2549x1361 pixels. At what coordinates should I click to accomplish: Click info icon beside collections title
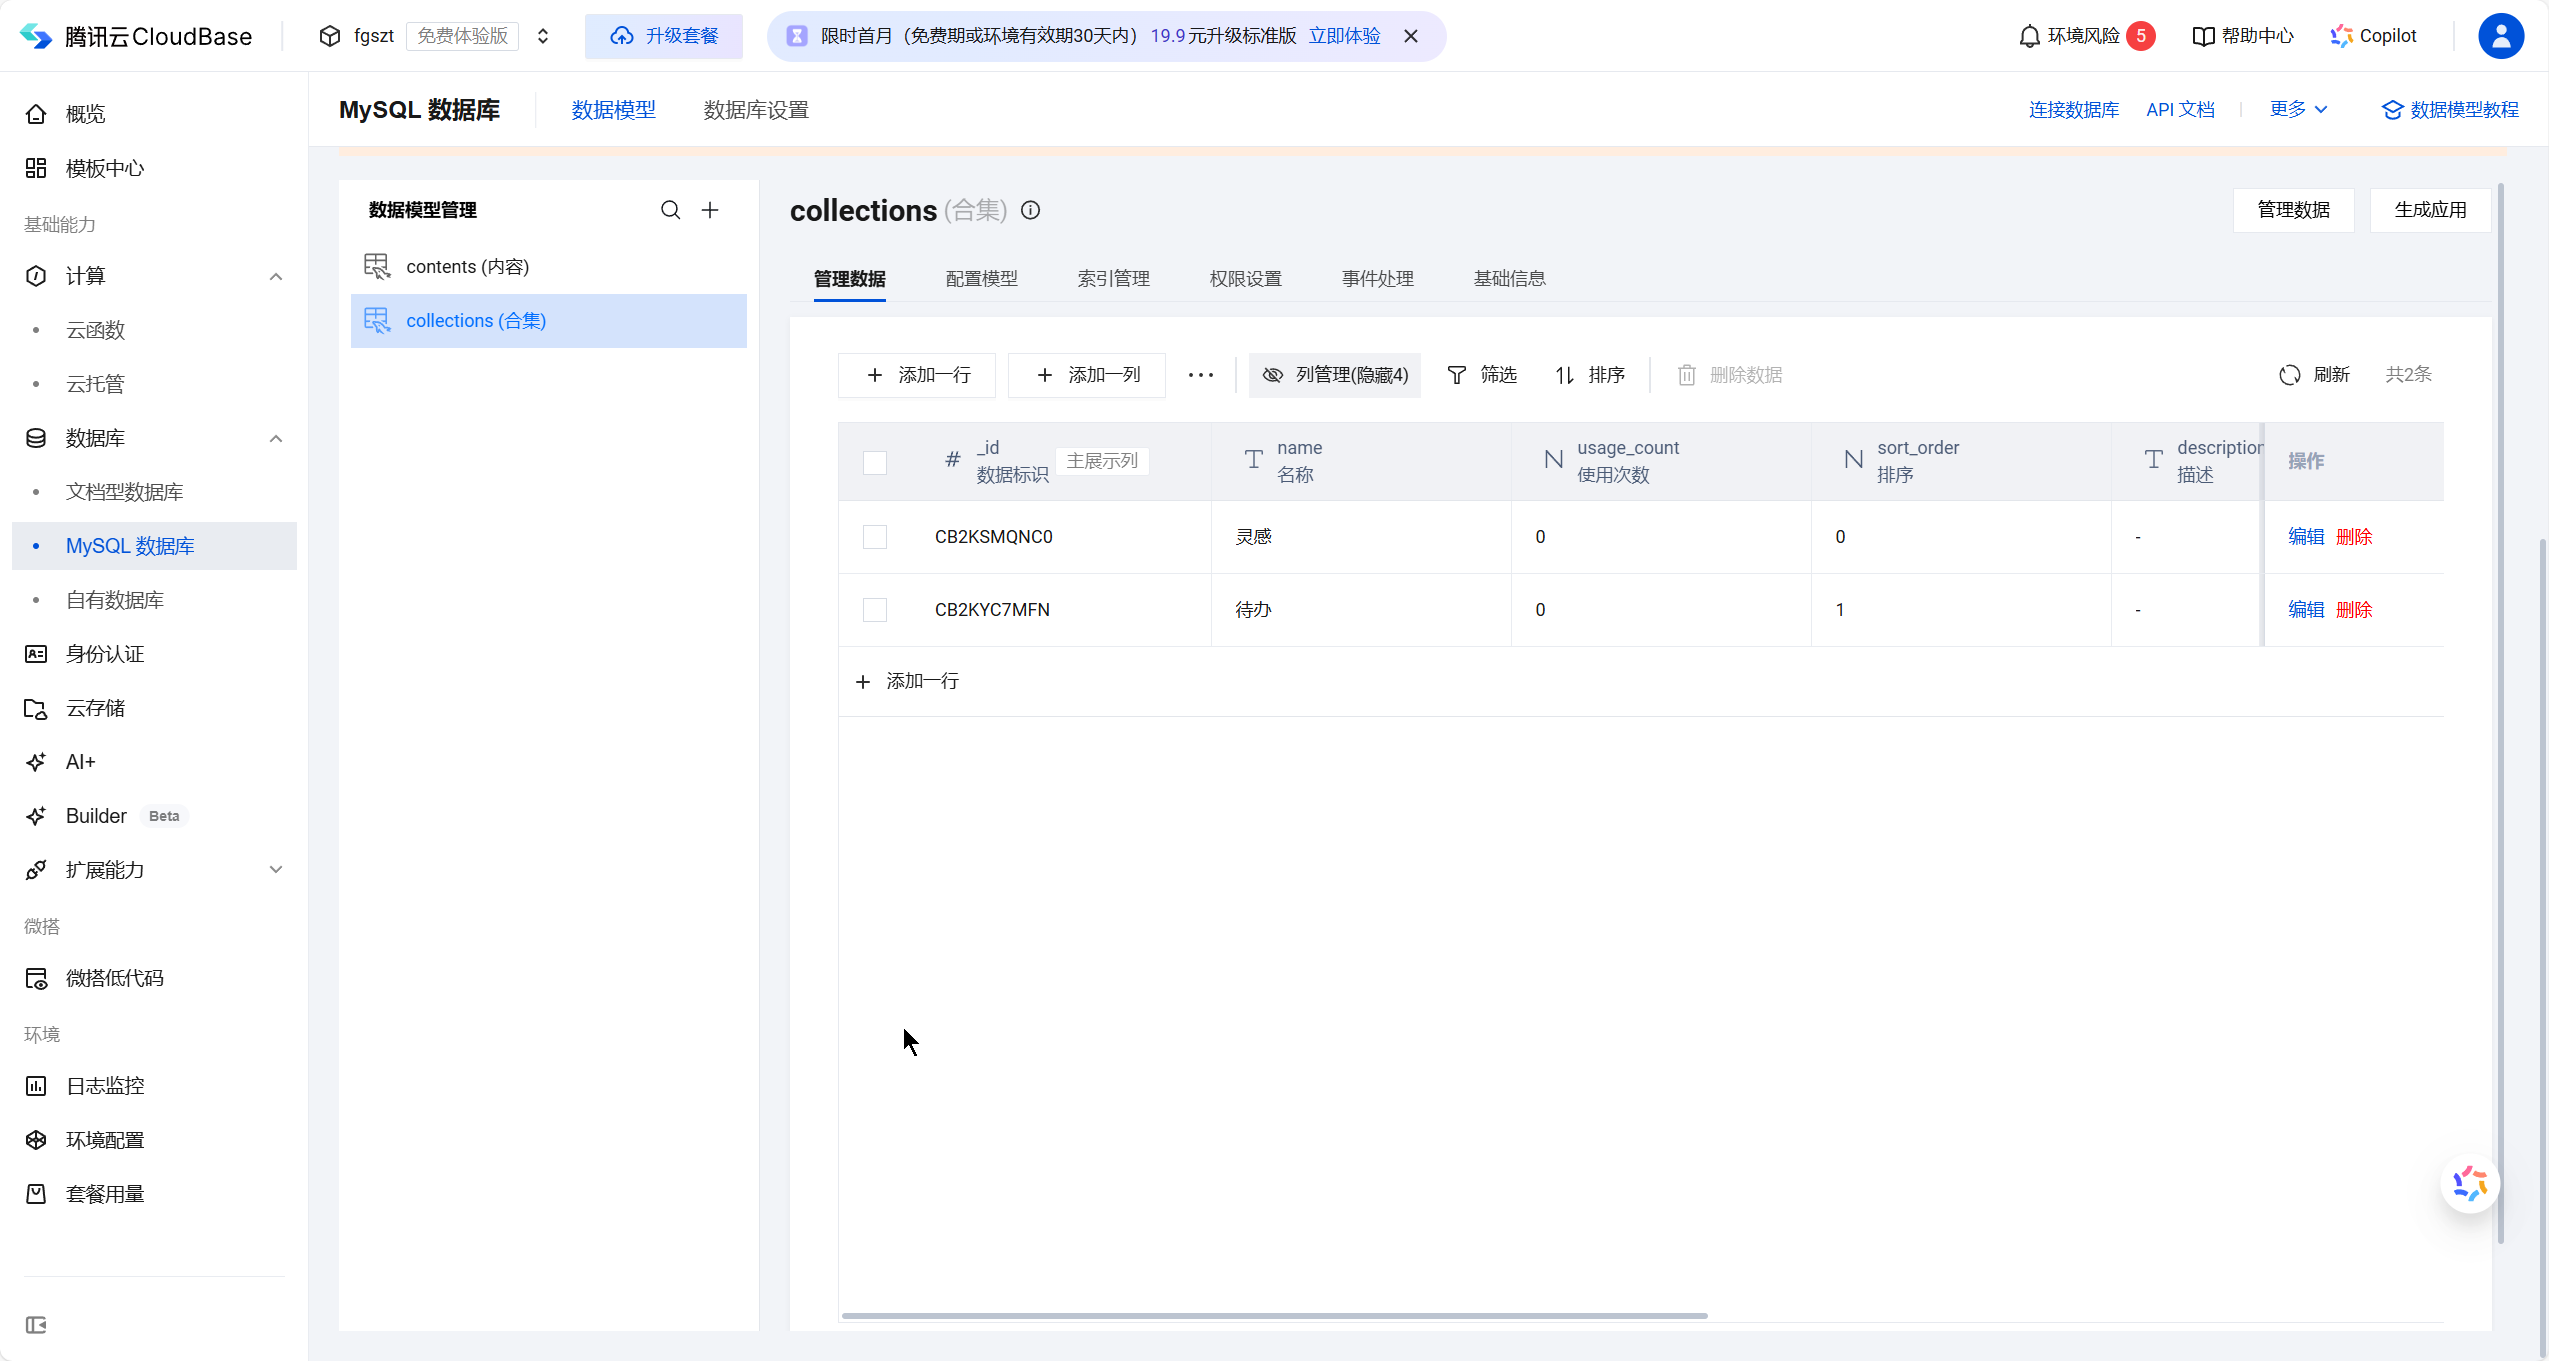1030,210
